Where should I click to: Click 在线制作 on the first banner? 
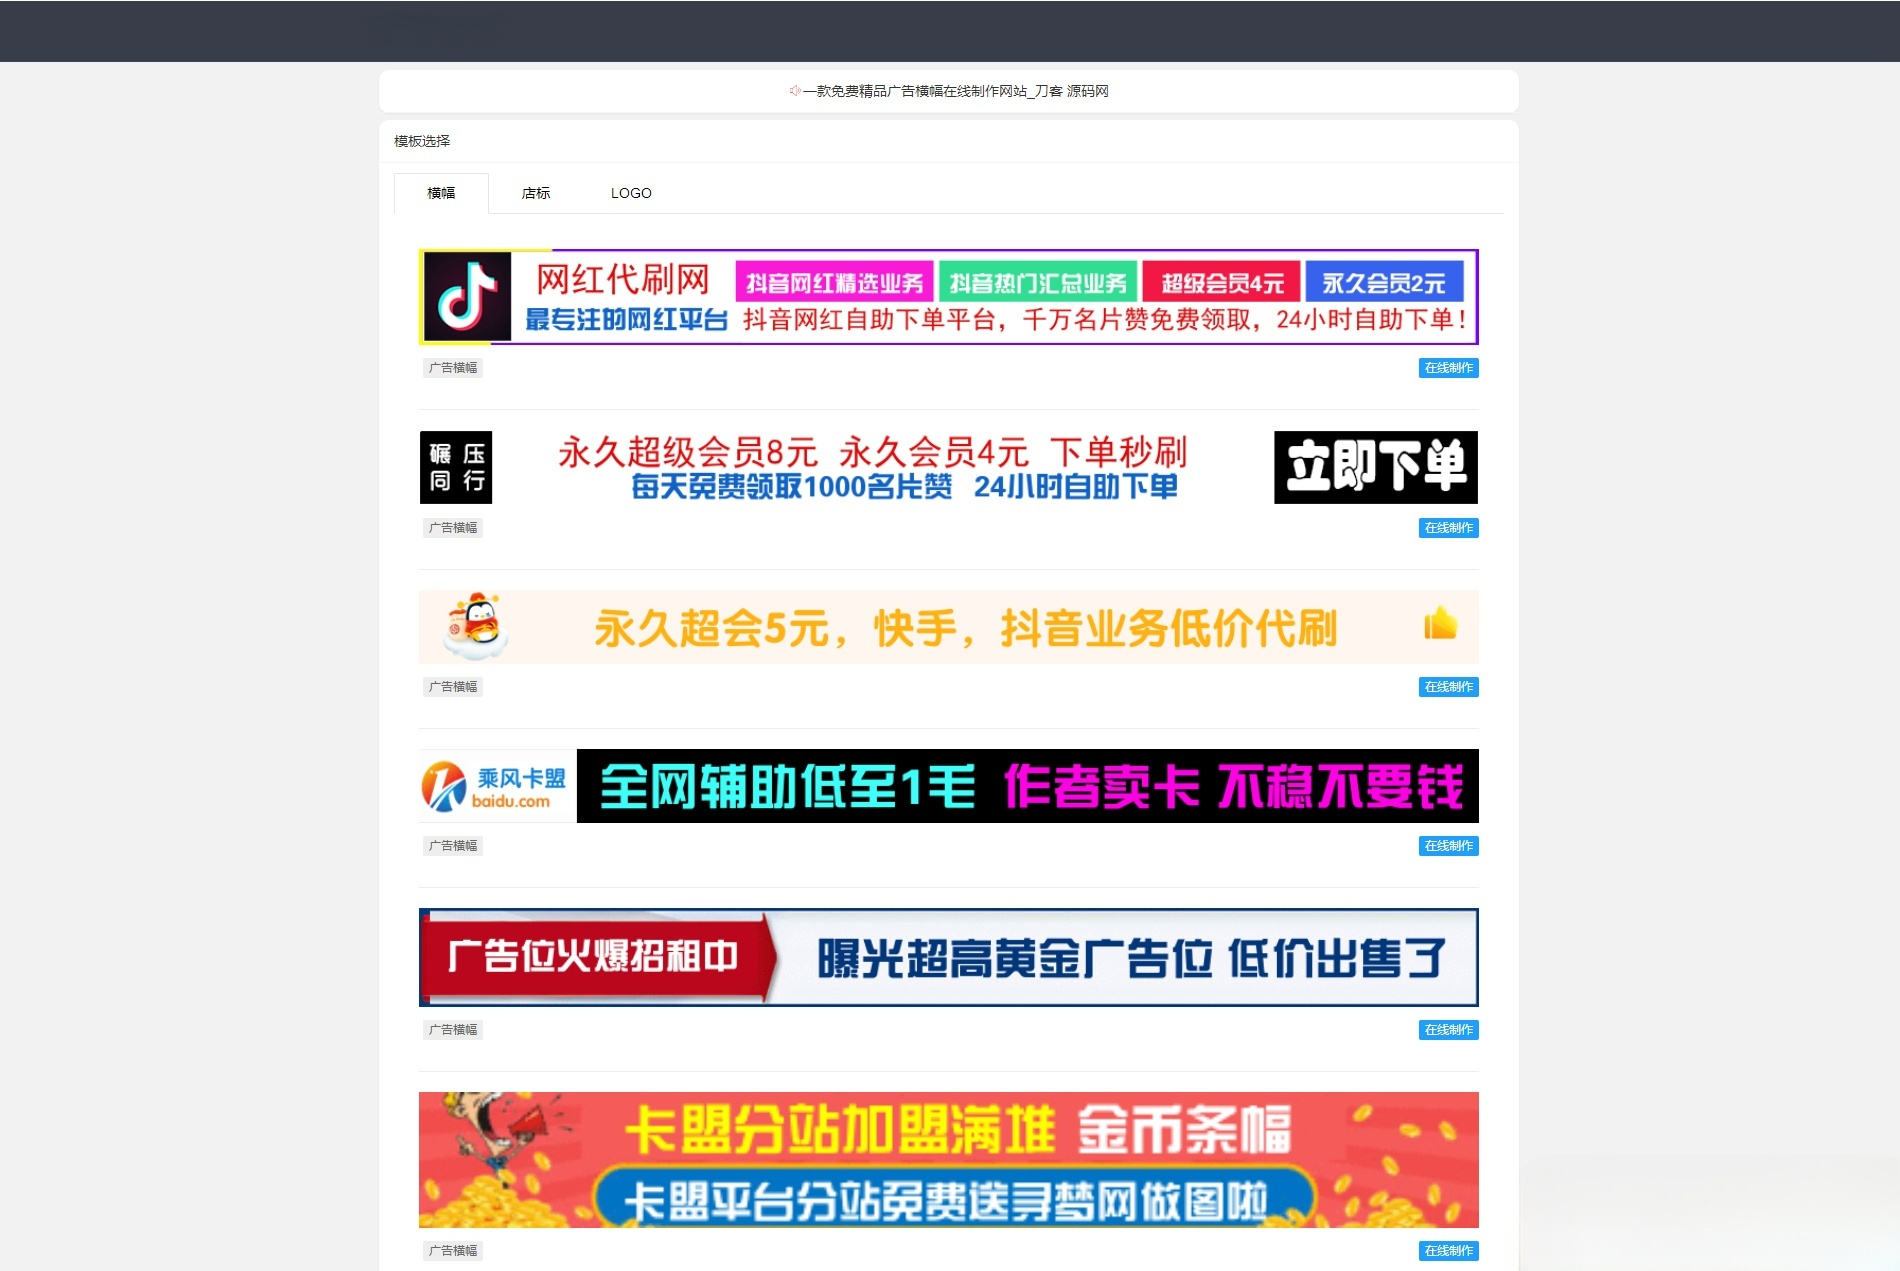tap(1447, 368)
